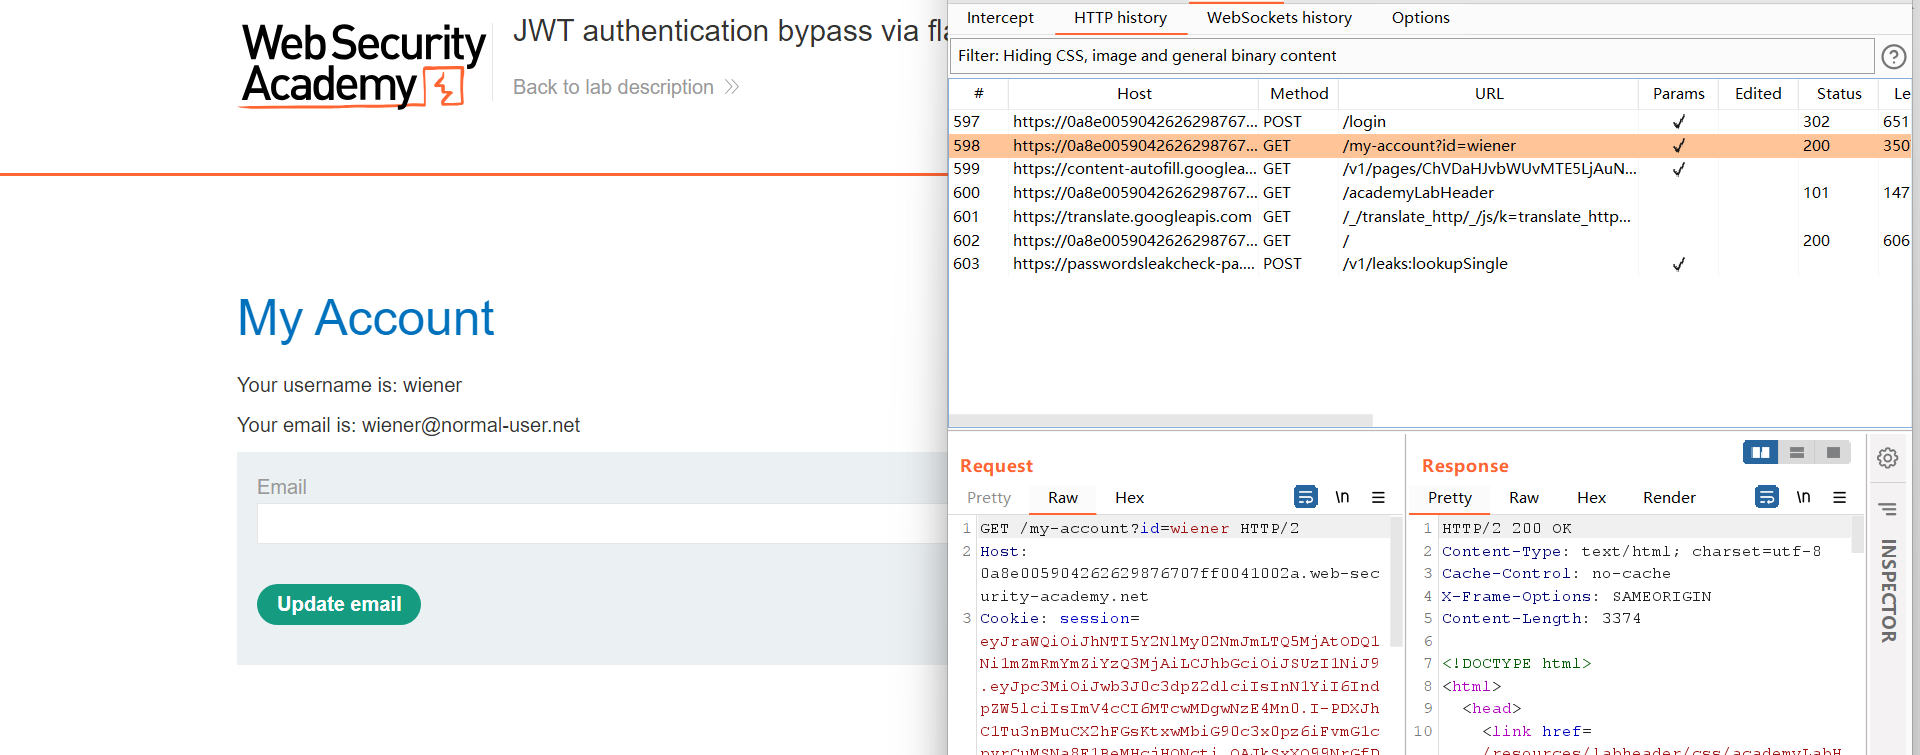1920x755 pixels.
Task: Switch response view to Render
Action: tap(1669, 498)
